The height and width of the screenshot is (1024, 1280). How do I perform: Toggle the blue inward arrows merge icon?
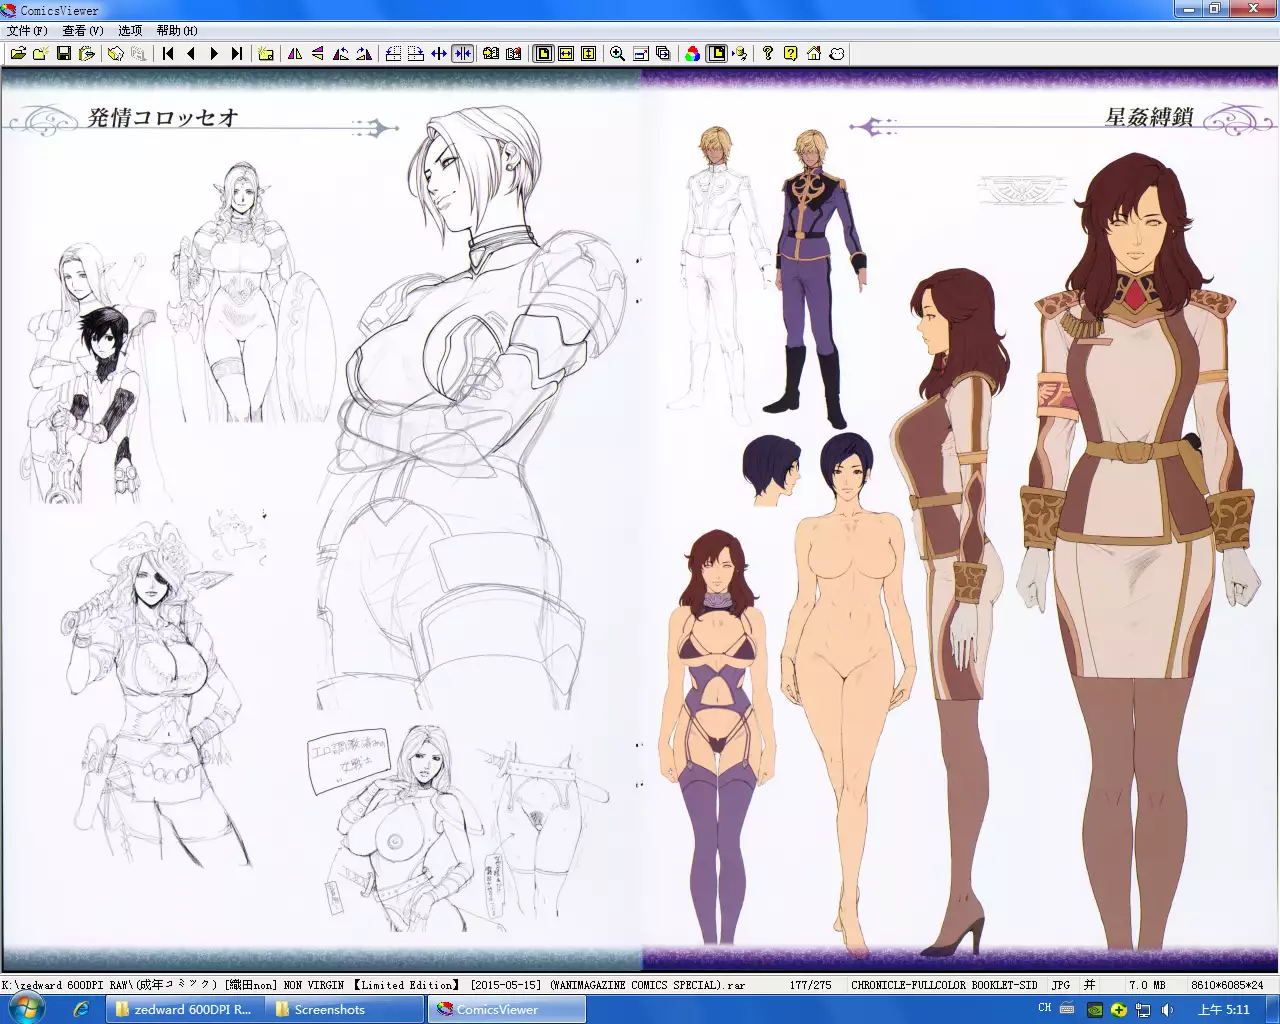click(462, 54)
